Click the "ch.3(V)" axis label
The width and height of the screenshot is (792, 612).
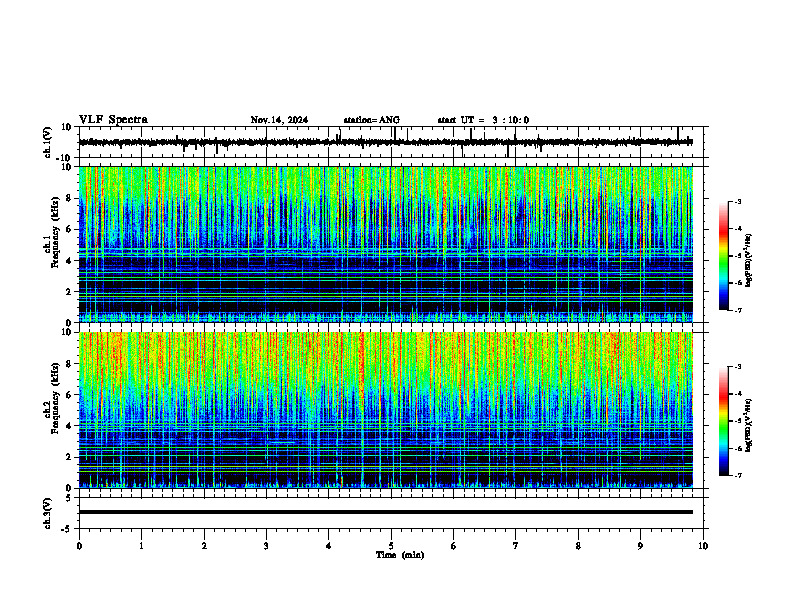tap(47, 514)
